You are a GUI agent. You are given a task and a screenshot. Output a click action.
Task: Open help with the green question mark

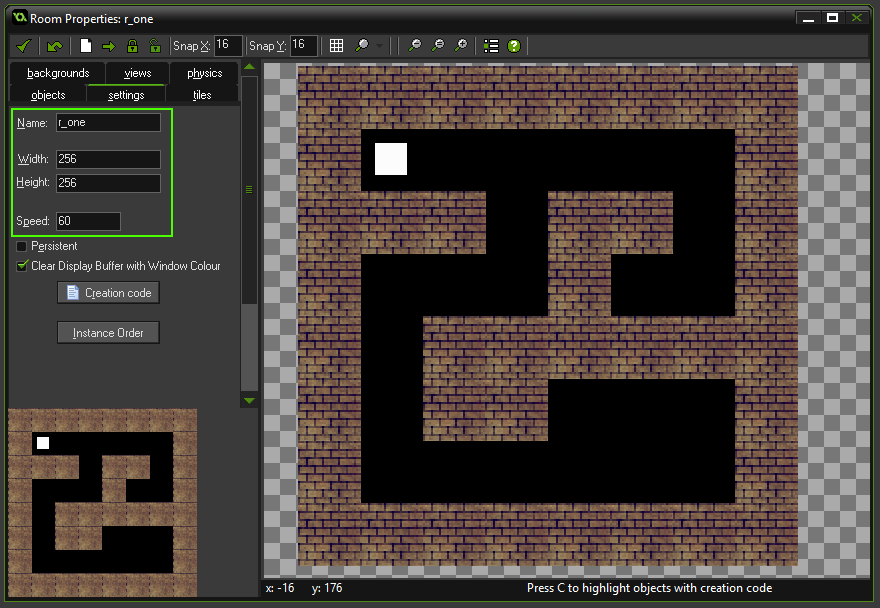coord(514,46)
